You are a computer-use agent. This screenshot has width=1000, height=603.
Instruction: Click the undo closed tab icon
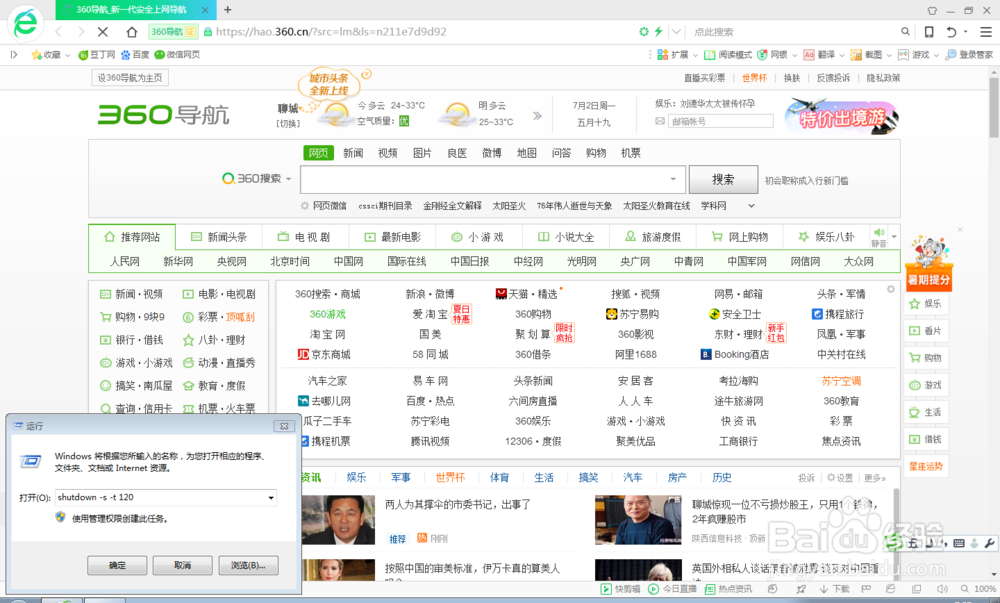pos(952,31)
